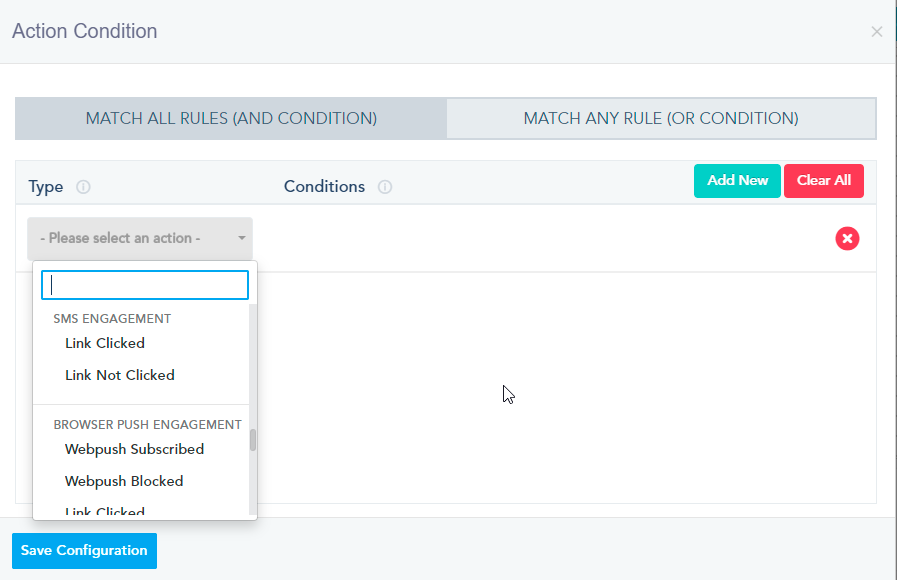
Task: Click the Conditions column heading
Action: 324,186
